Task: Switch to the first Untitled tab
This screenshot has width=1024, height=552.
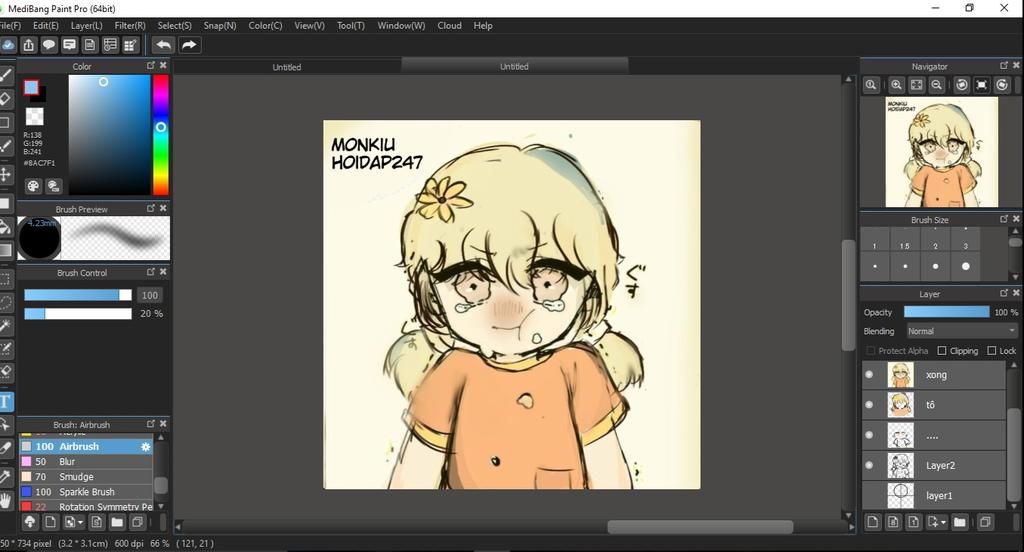Action: click(287, 67)
